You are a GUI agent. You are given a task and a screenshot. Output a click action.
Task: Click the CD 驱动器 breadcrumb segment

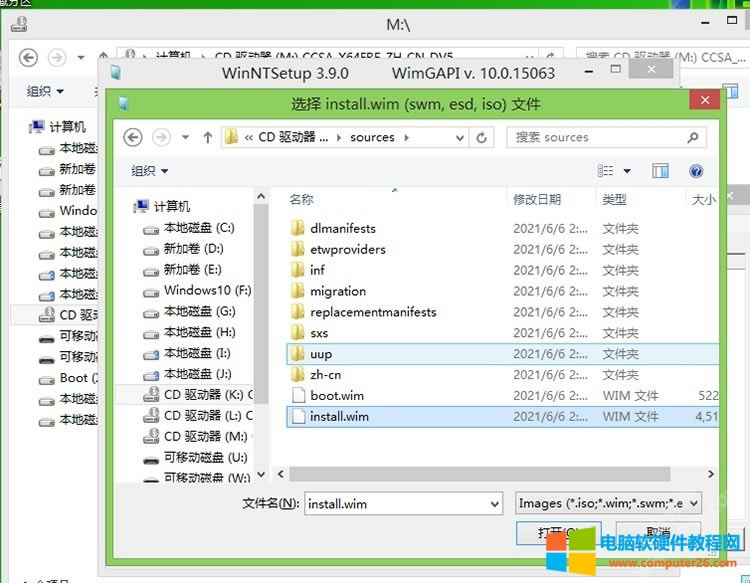pyautogui.click(x=293, y=138)
